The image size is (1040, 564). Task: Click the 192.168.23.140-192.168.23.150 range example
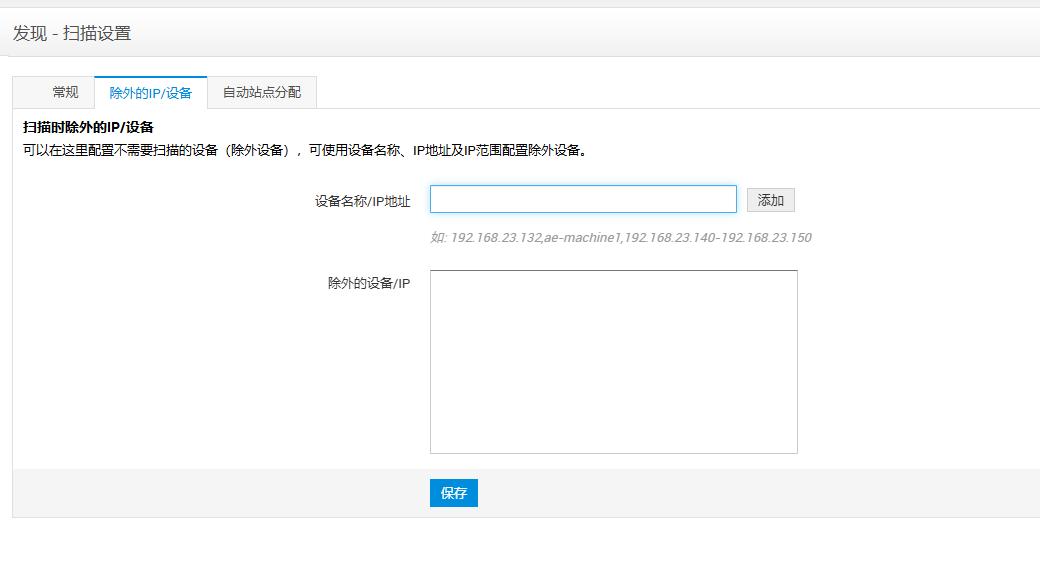(x=718, y=238)
